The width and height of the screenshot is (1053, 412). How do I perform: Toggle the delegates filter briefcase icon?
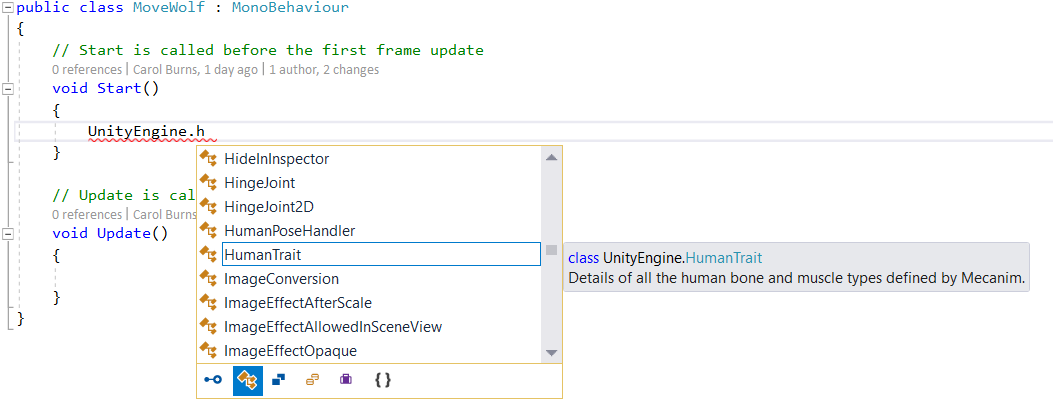point(345,380)
